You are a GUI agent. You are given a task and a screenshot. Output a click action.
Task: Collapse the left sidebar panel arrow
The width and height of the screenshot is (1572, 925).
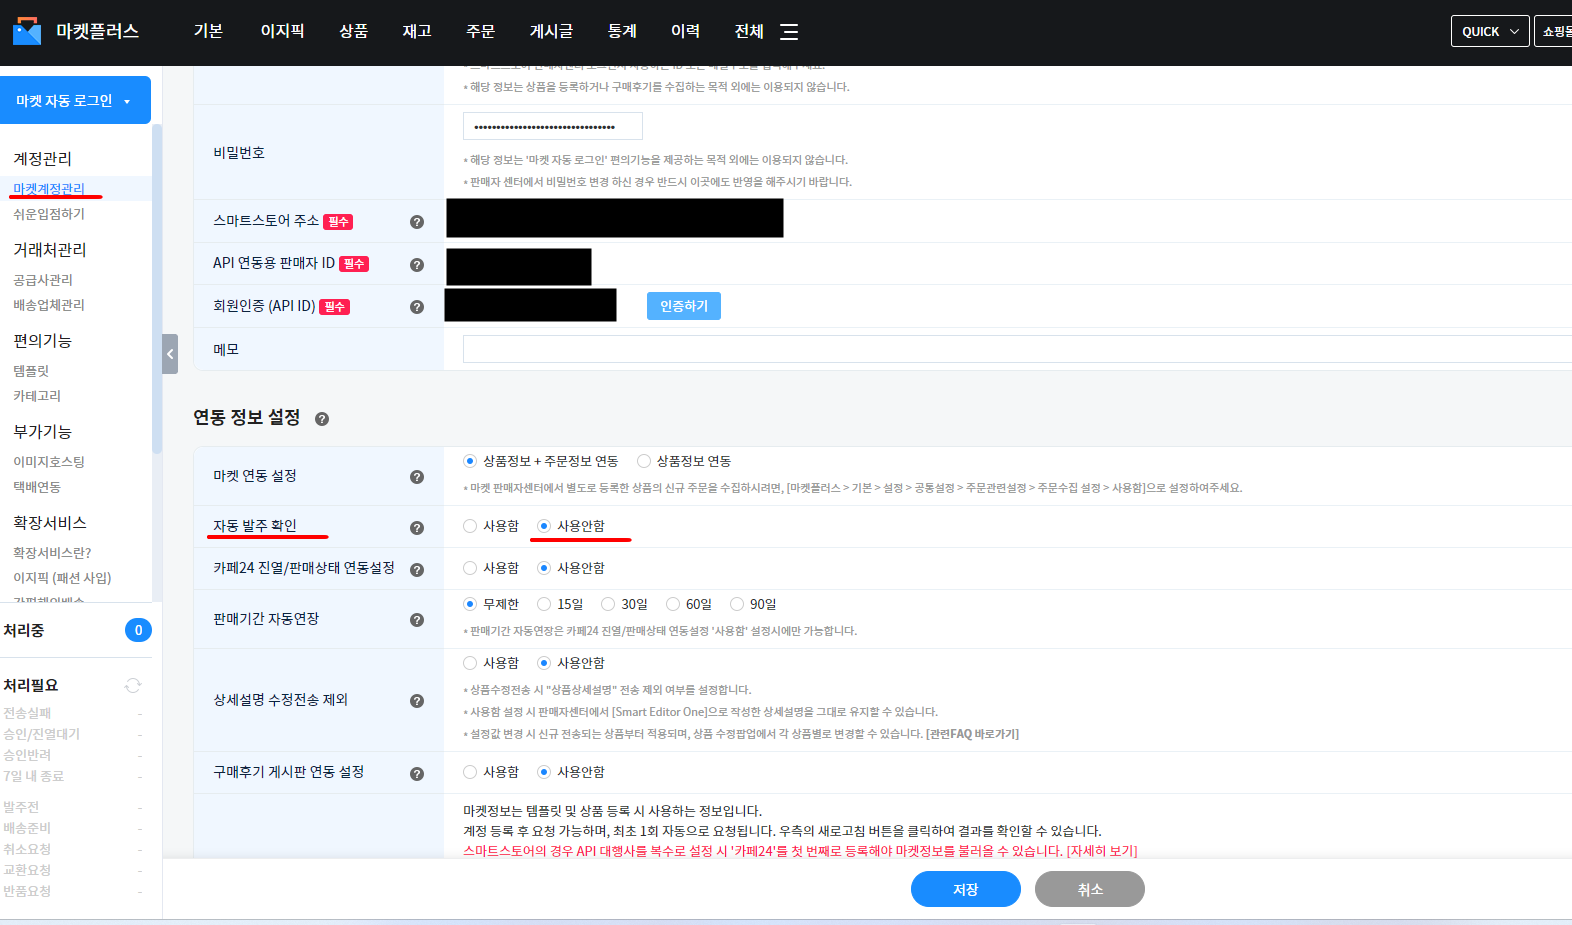click(x=170, y=354)
